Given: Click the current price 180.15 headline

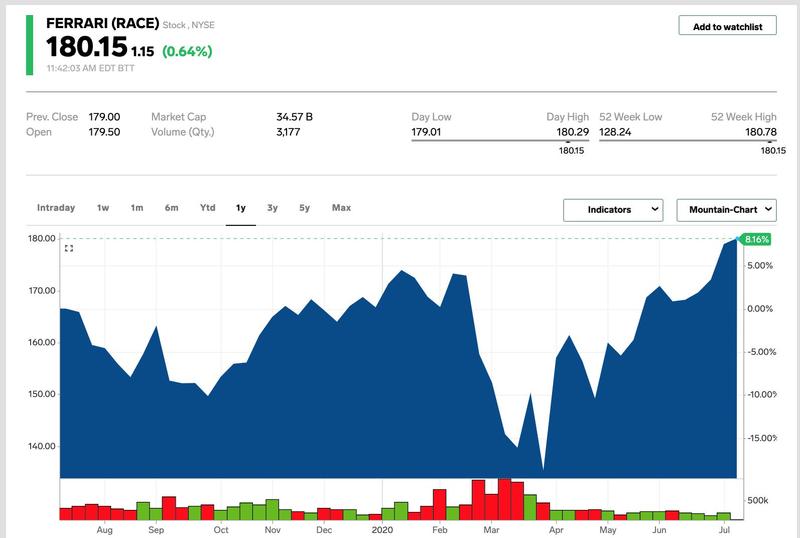Looking at the screenshot, I should [x=86, y=47].
